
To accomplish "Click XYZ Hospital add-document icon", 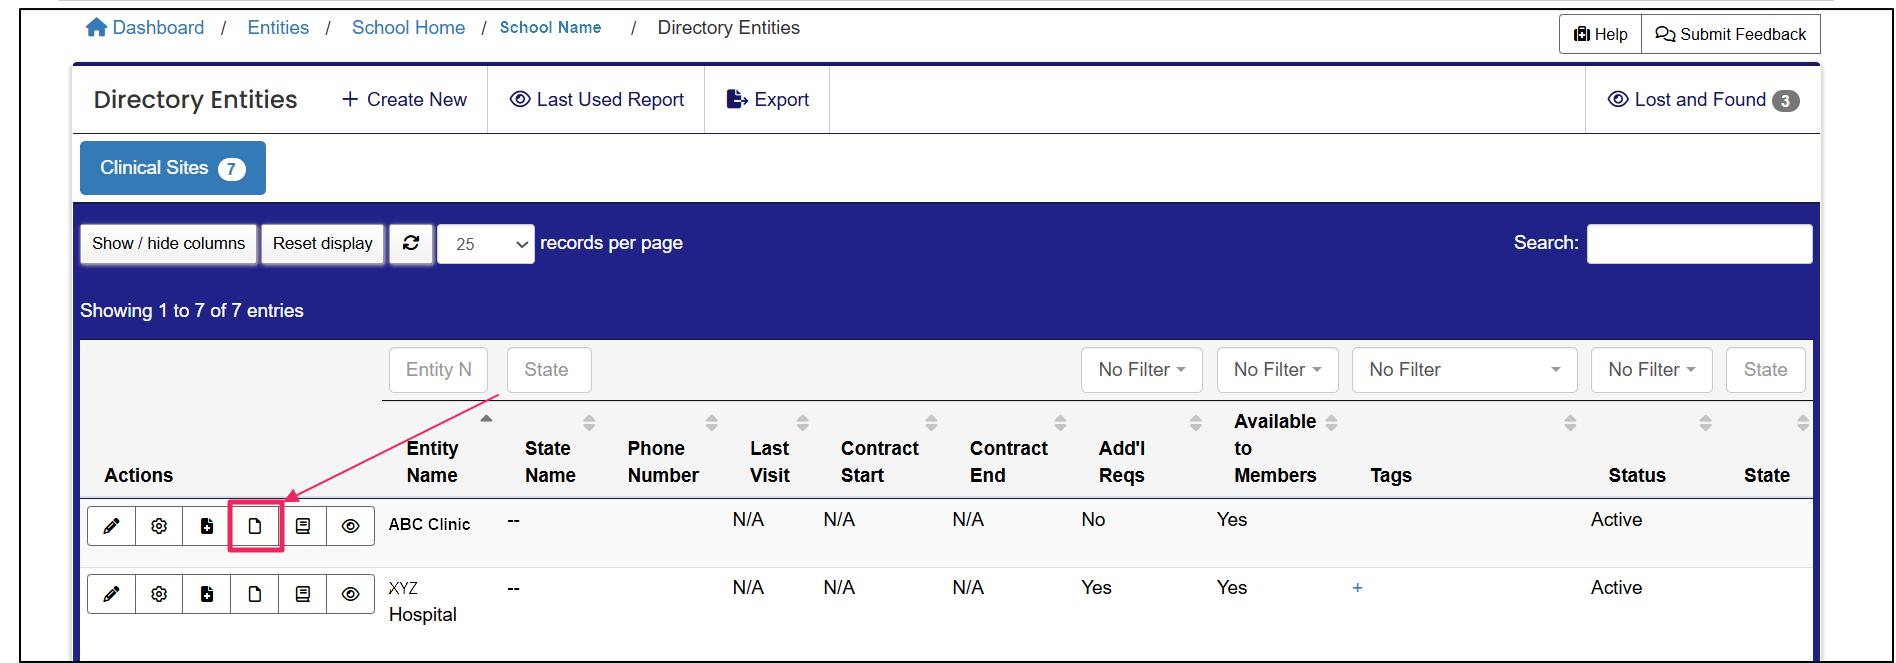I will [x=207, y=594].
